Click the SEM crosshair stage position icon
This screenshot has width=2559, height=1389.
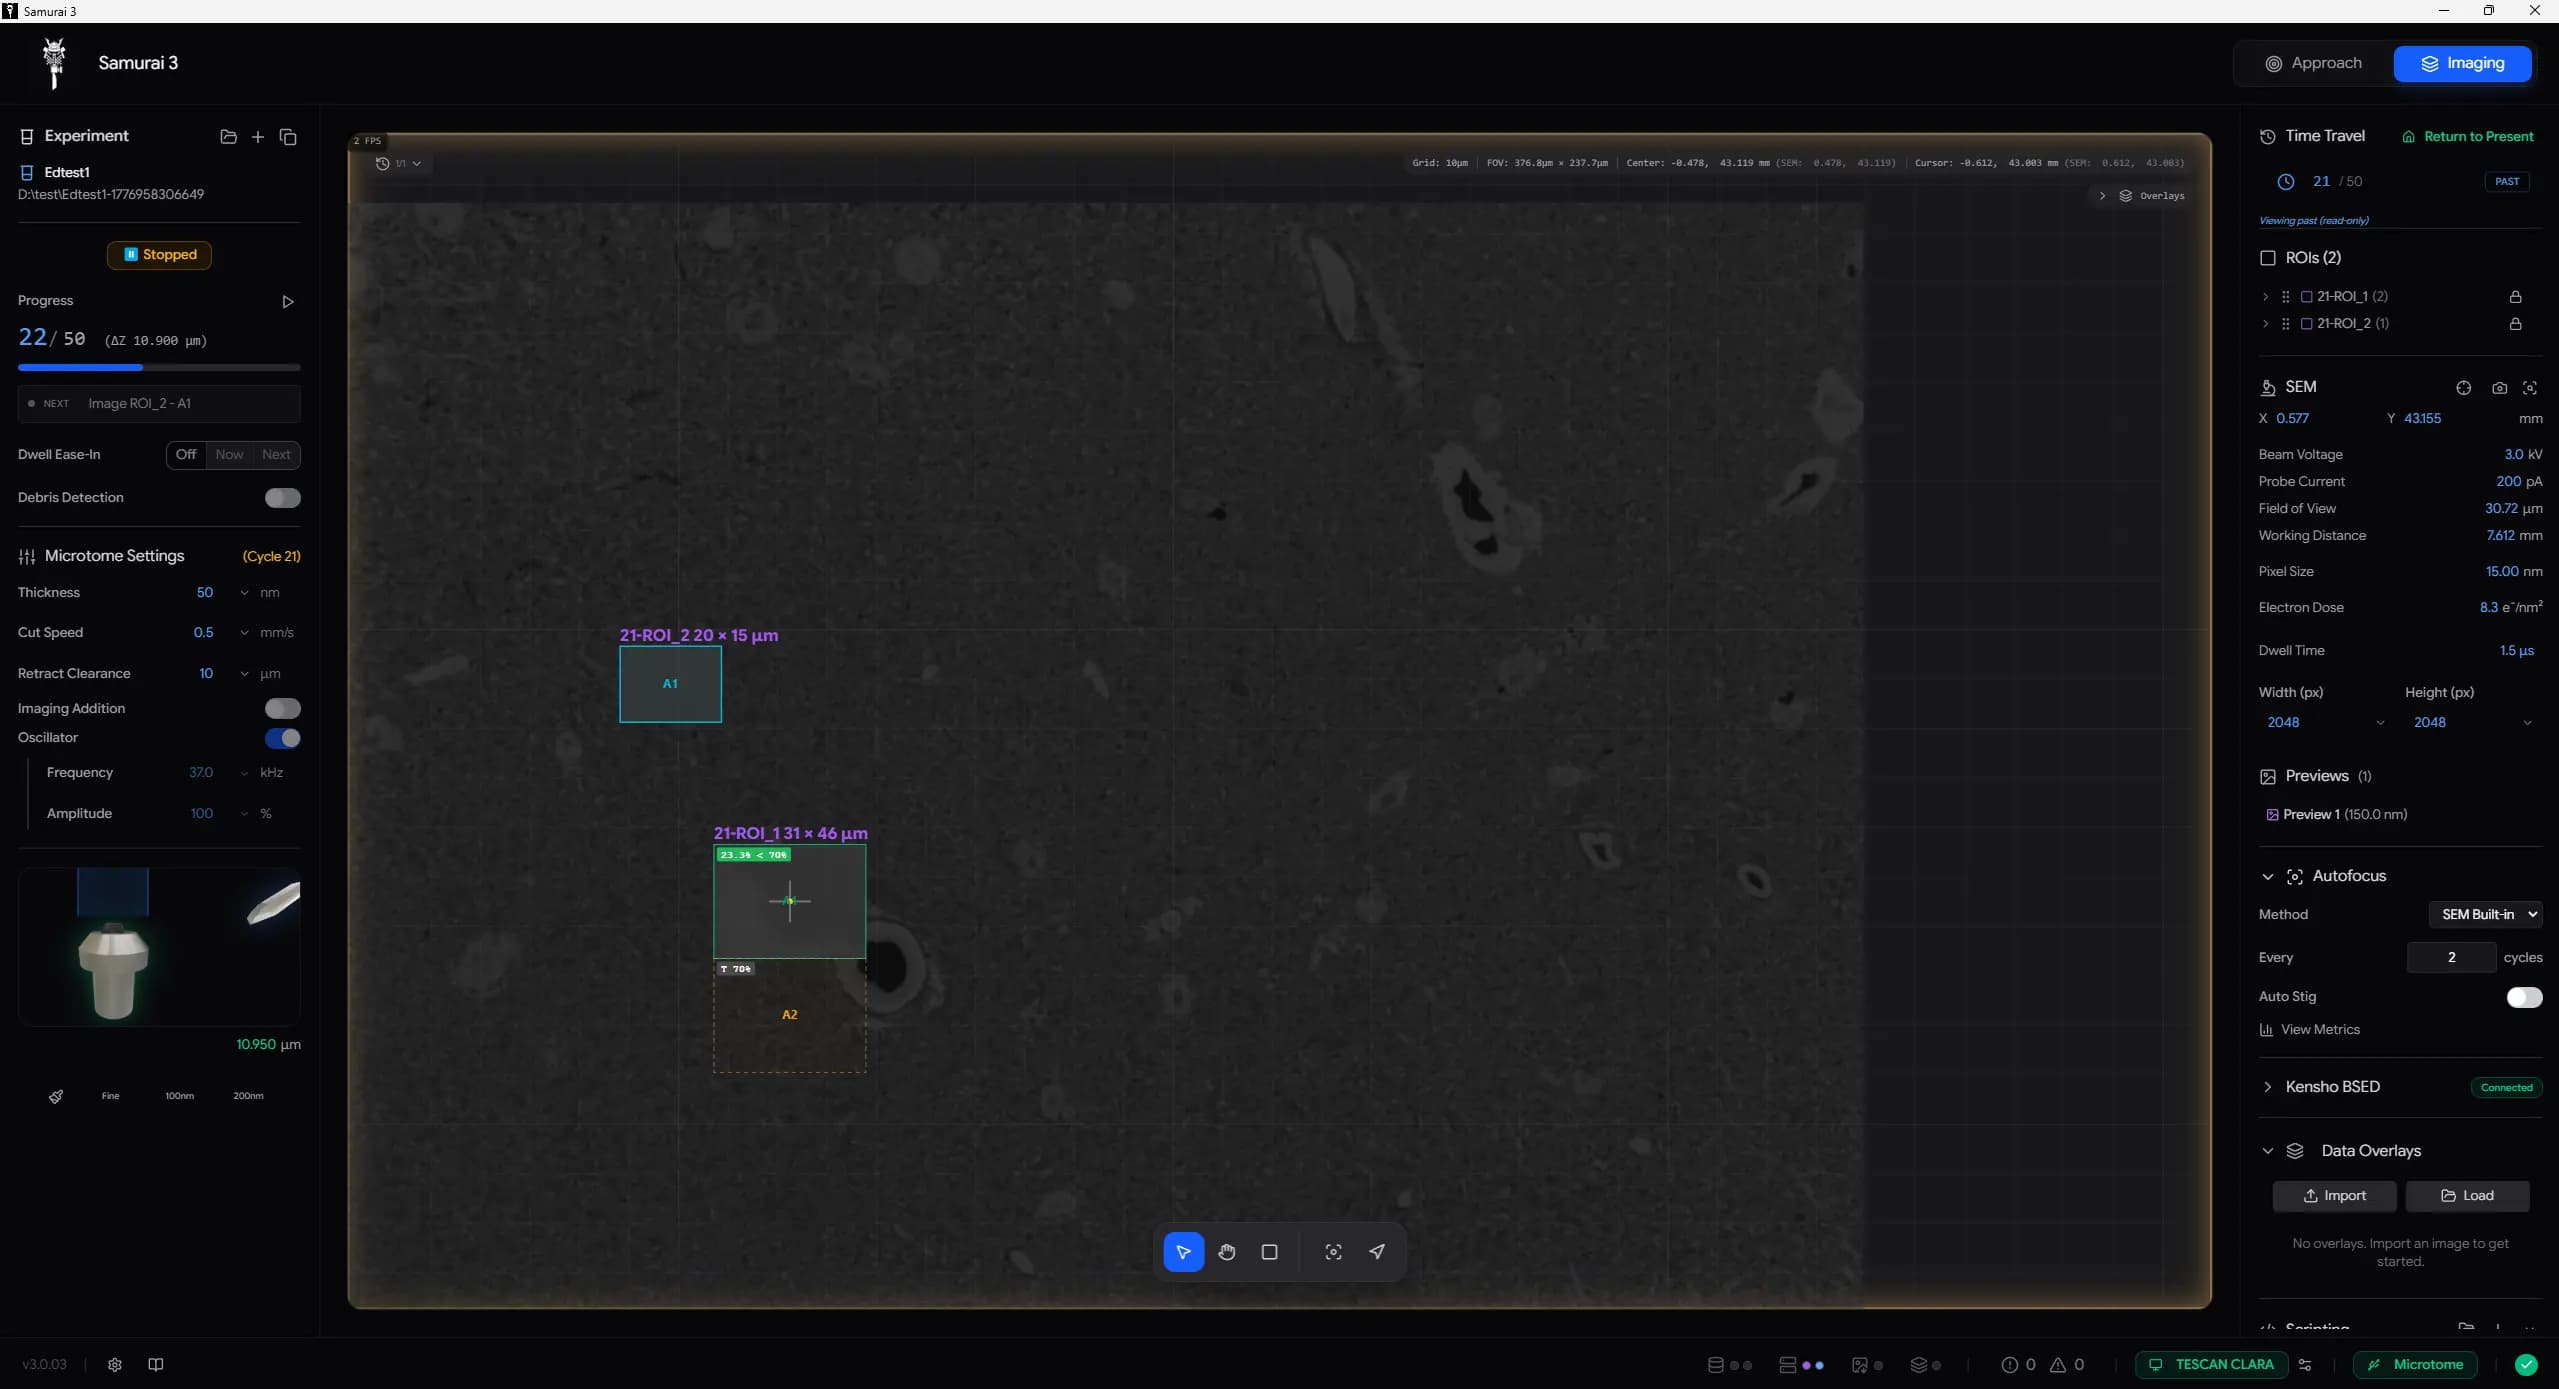pos(2463,388)
